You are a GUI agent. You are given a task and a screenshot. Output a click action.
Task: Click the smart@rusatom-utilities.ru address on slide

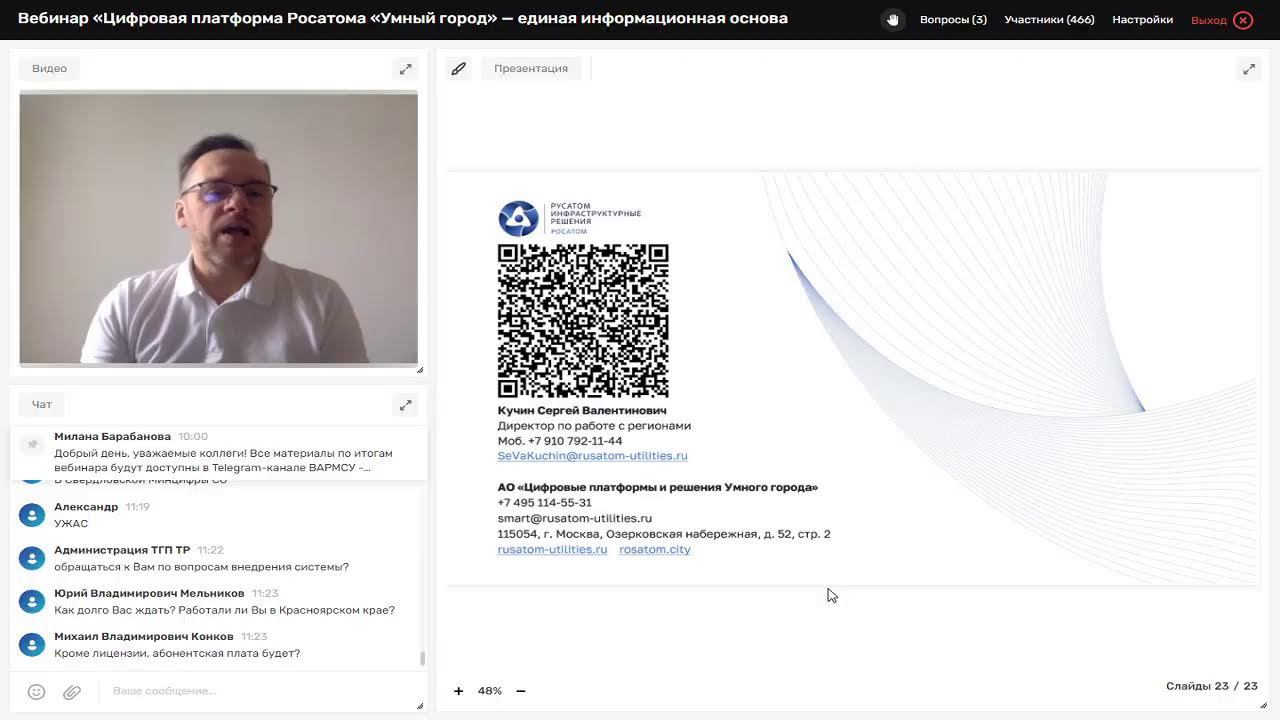(575, 518)
